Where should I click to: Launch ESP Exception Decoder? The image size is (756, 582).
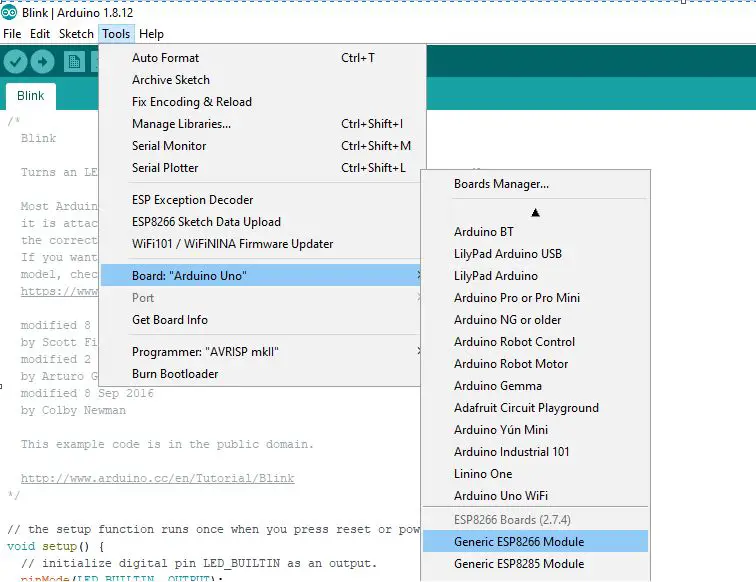(x=261, y=200)
